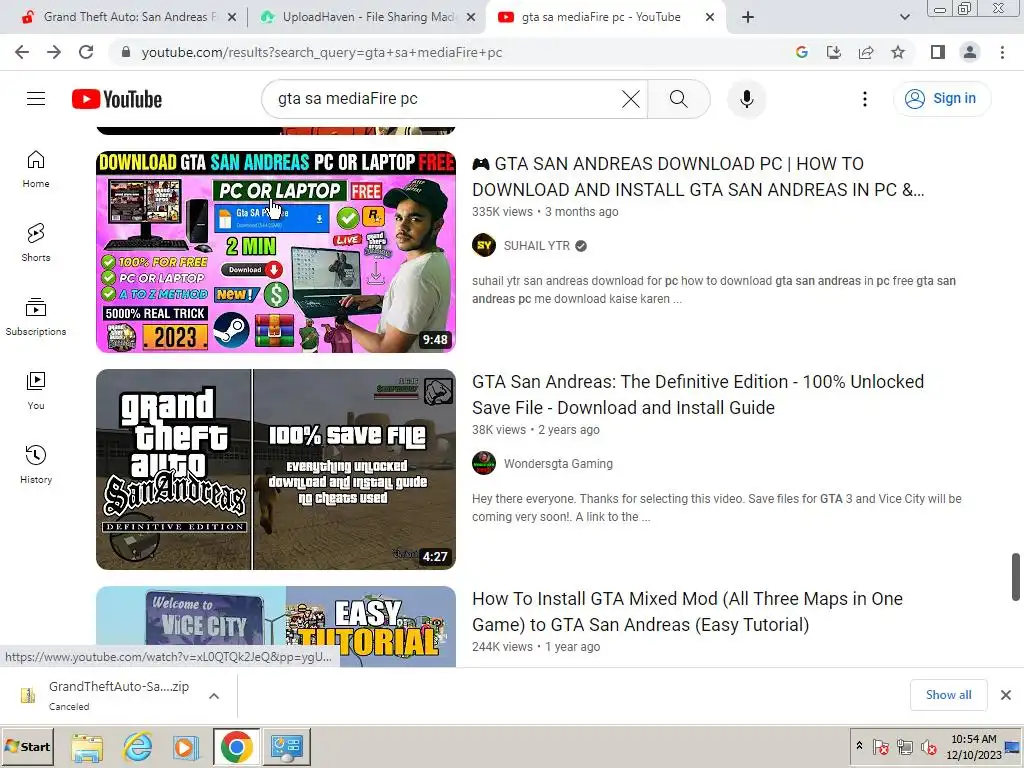View site information via the padlock icon
Screen dimensions: 1024x768
(x=126, y=52)
